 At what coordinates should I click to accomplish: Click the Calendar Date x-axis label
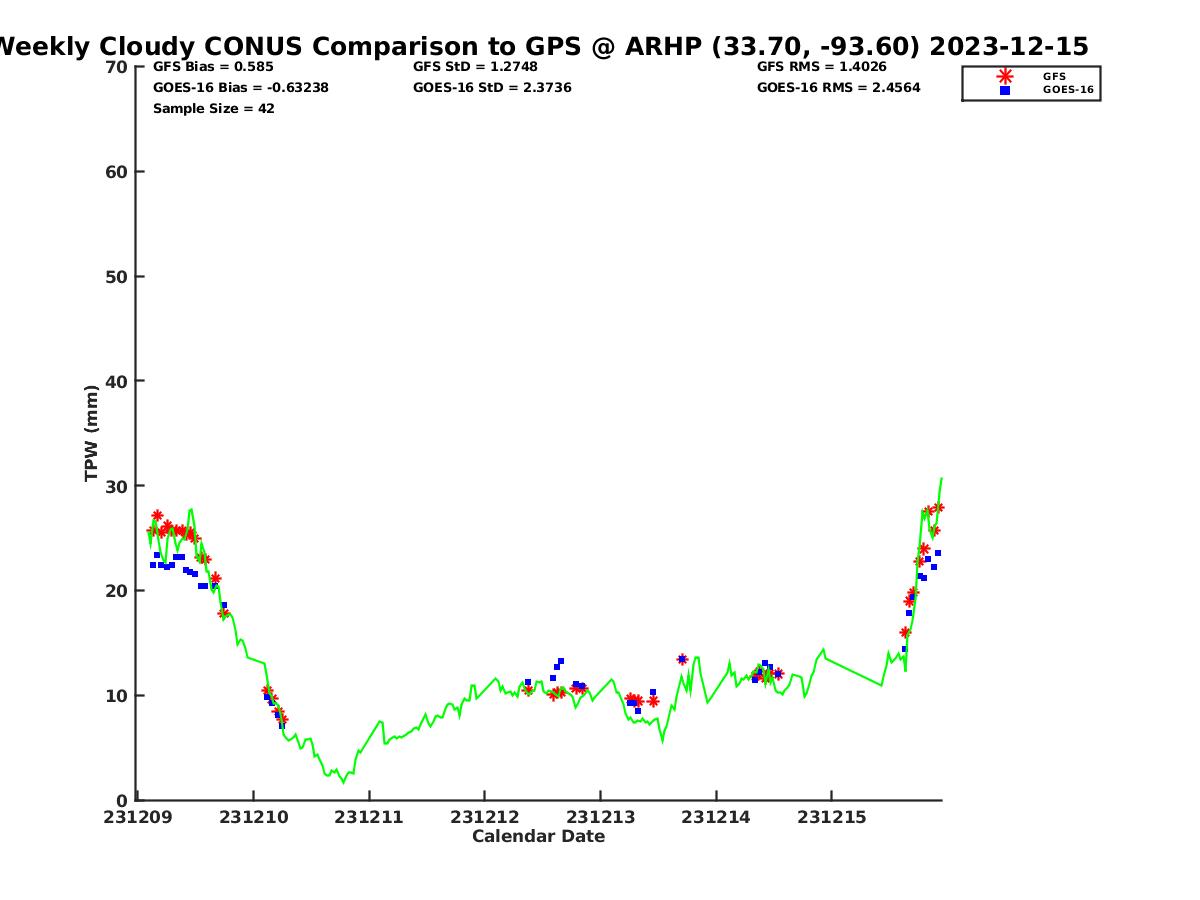538,836
